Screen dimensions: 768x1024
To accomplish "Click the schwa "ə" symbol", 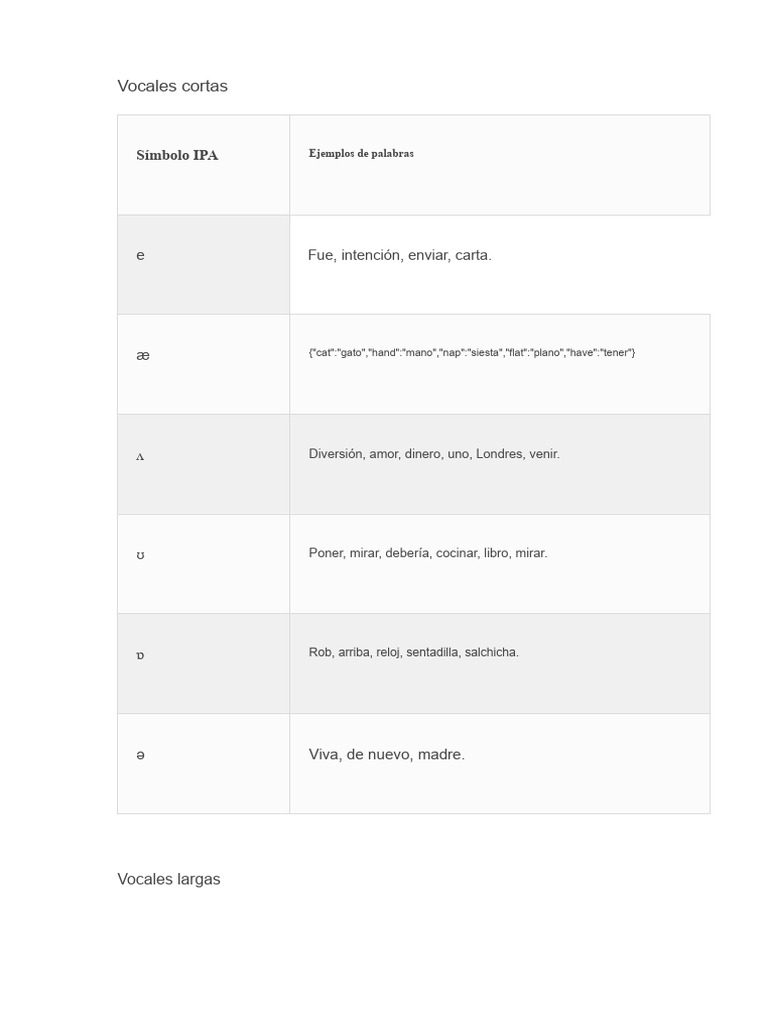I will 140,755.
